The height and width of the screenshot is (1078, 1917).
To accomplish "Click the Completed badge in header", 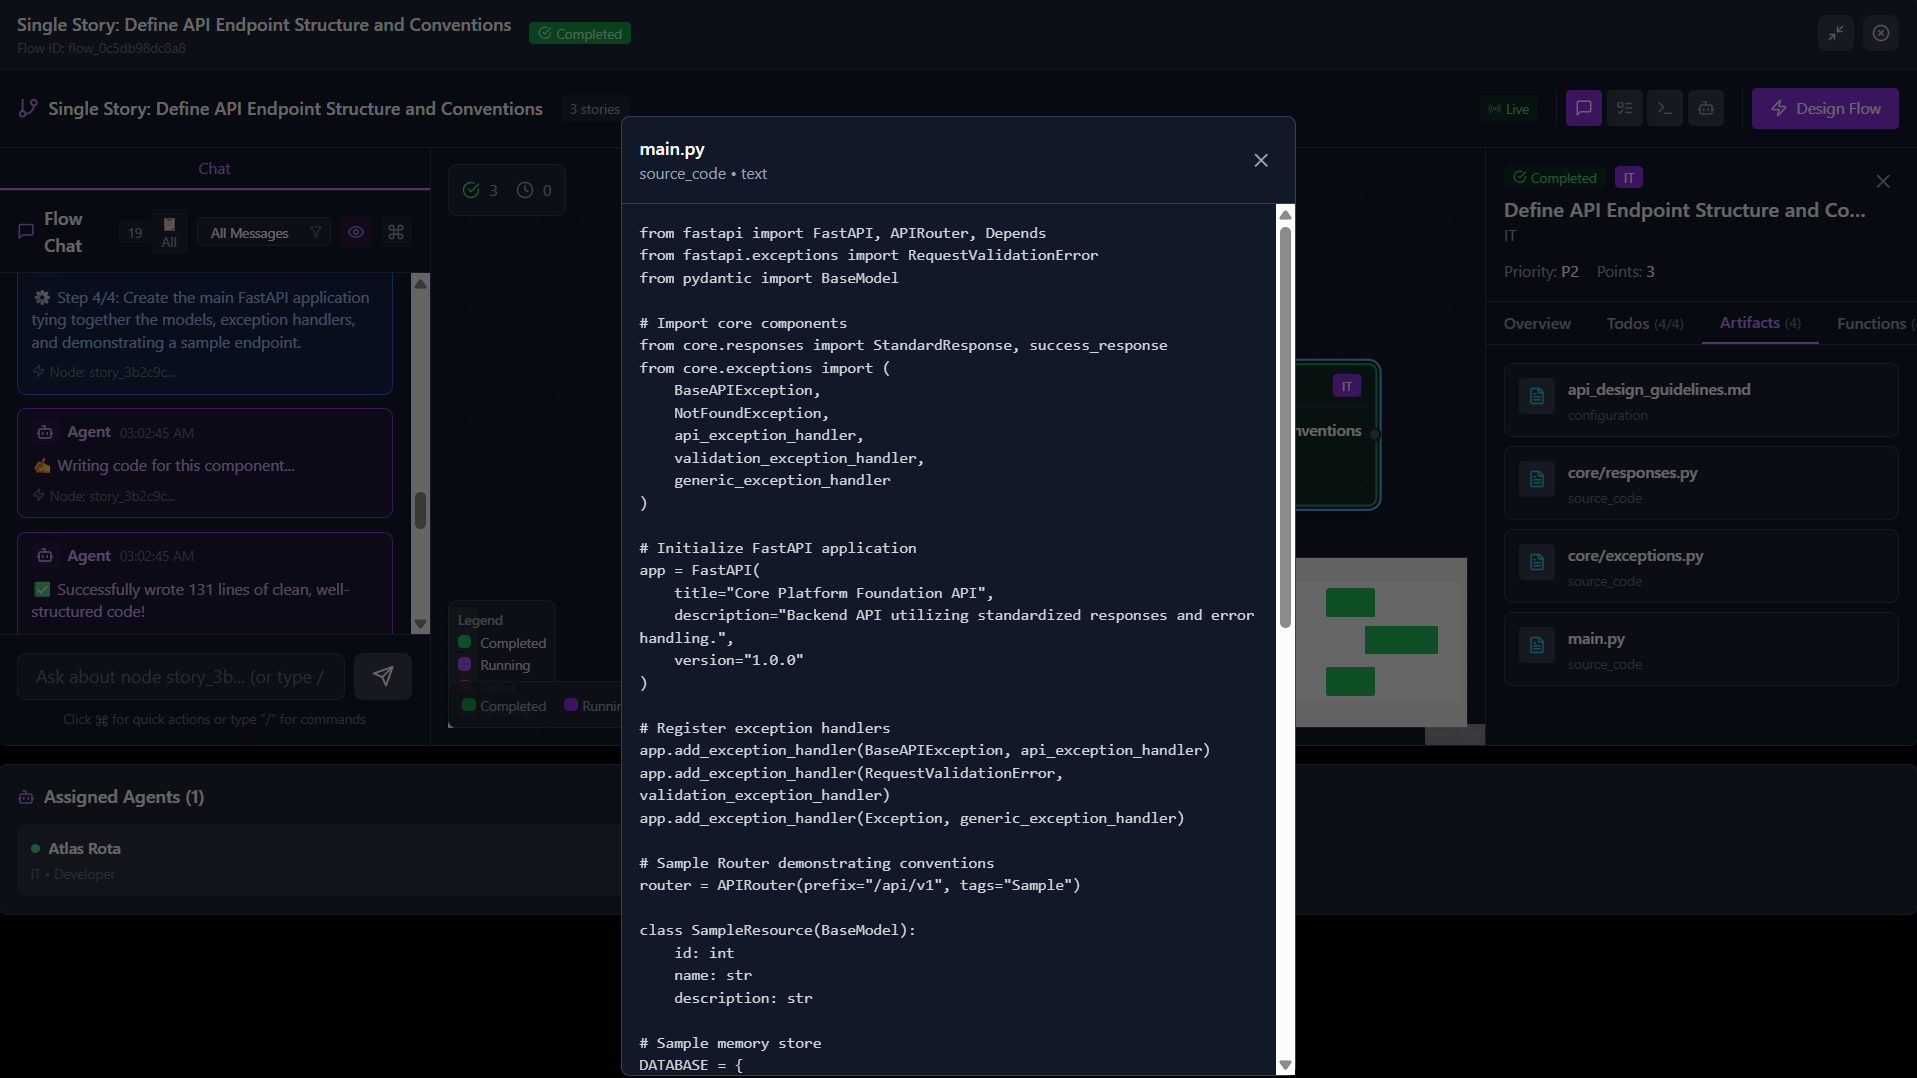I will [580, 34].
